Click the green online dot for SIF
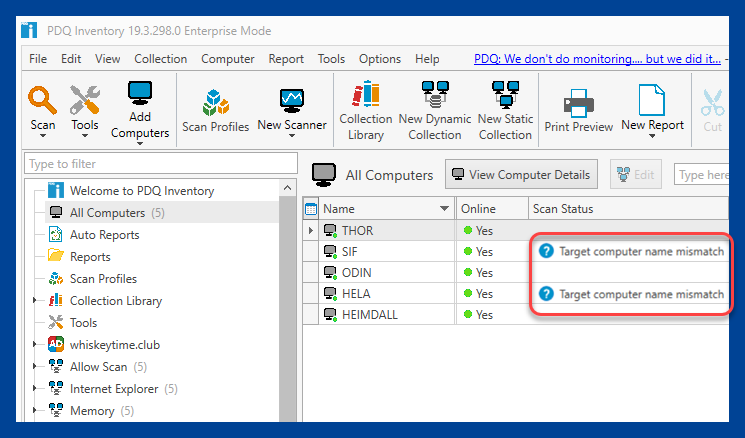 [x=468, y=251]
